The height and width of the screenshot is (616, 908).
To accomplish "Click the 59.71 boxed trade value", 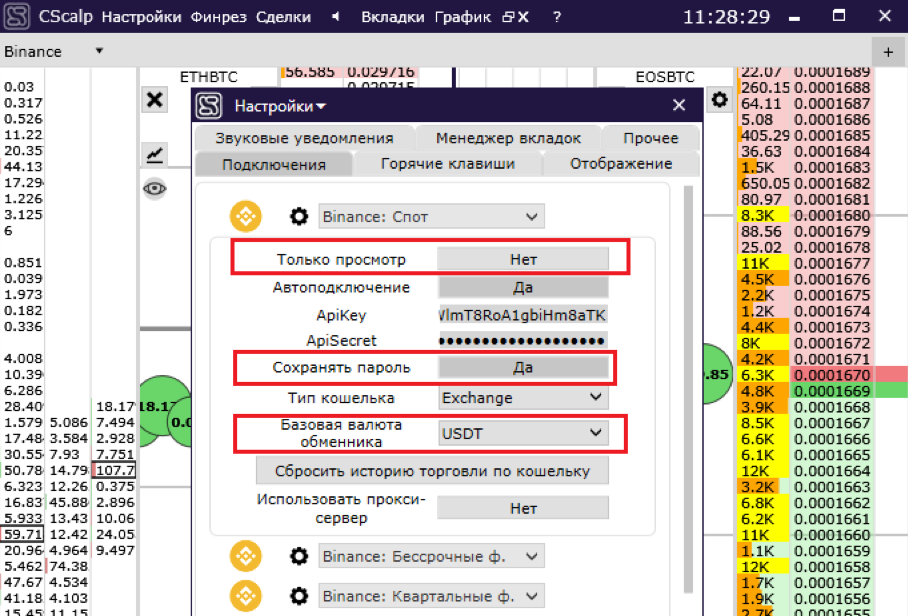I will [23, 534].
